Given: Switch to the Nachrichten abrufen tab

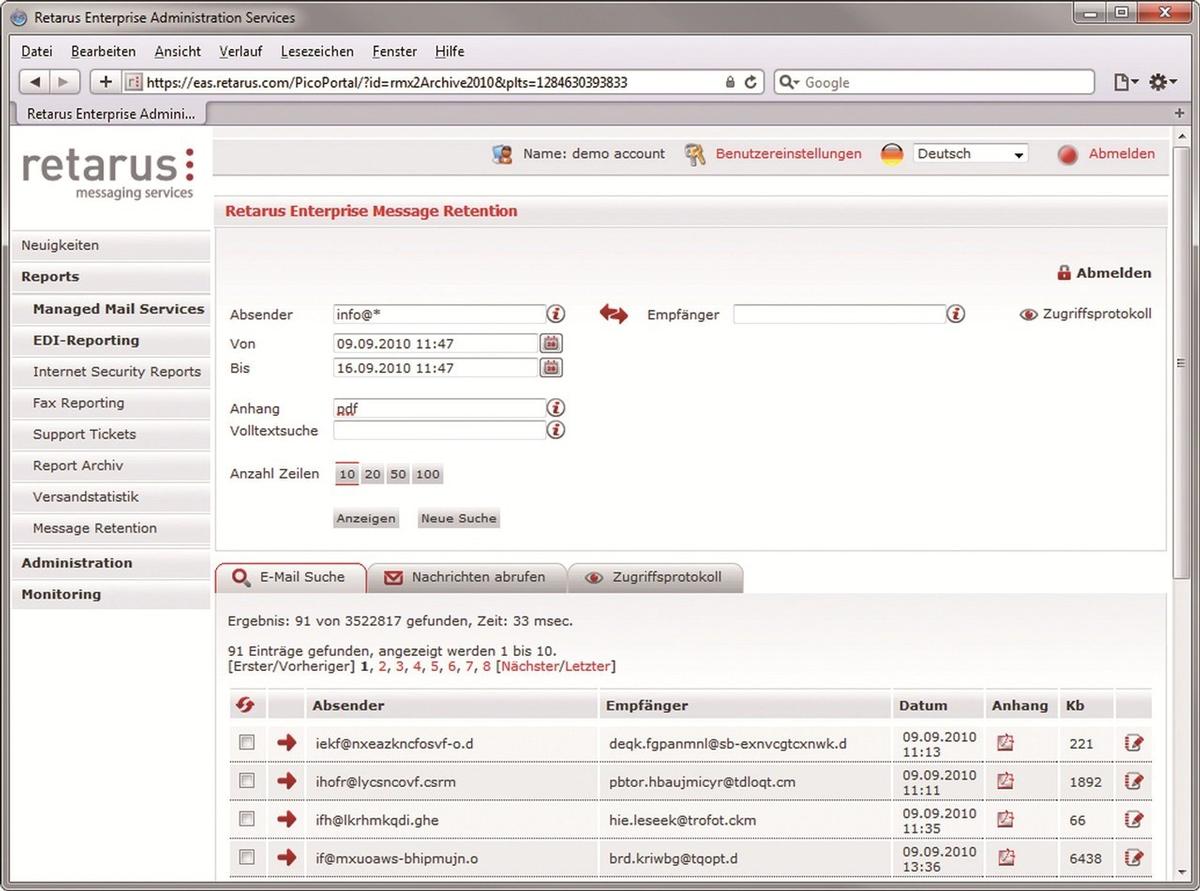Looking at the screenshot, I should pyautogui.click(x=466, y=577).
